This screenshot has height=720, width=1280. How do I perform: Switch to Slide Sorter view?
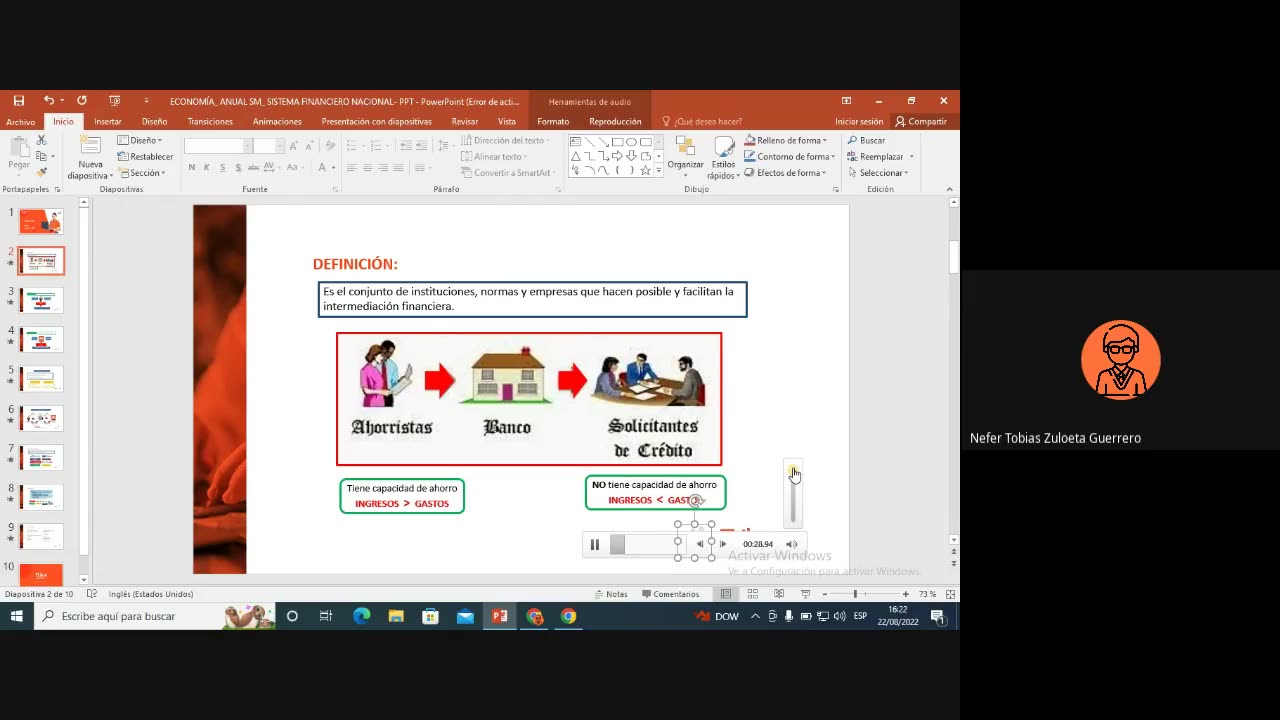[x=752, y=594]
